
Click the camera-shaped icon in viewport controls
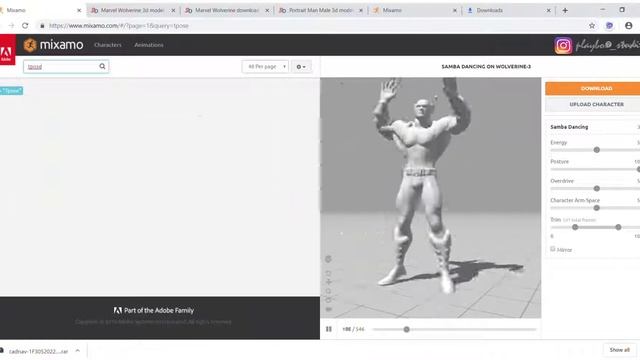329,309
